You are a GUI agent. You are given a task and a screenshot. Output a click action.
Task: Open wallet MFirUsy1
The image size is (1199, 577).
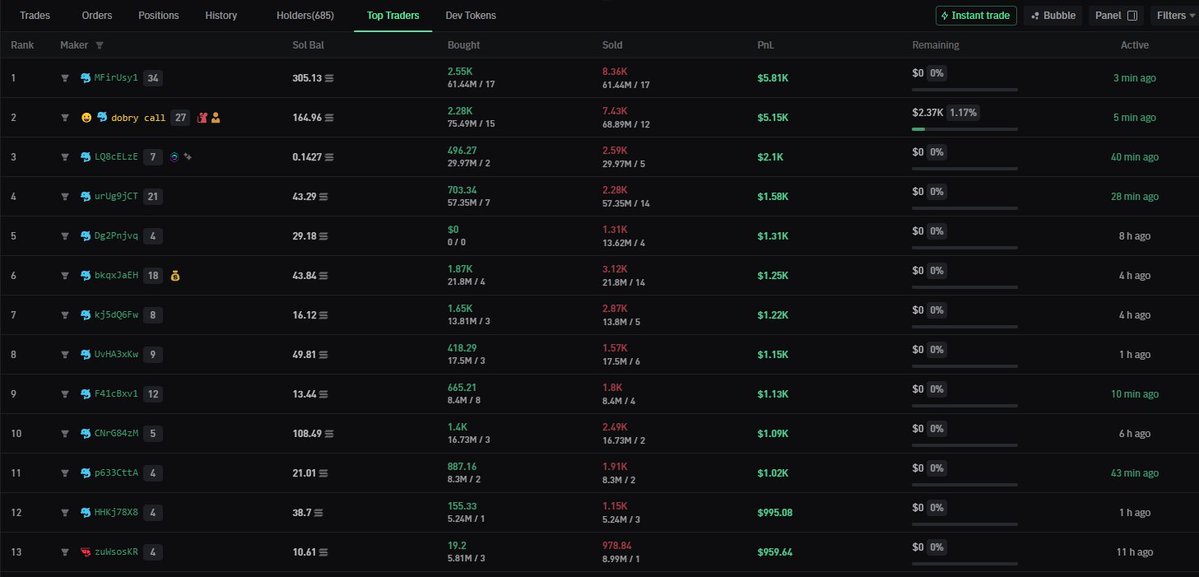point(116,78)
